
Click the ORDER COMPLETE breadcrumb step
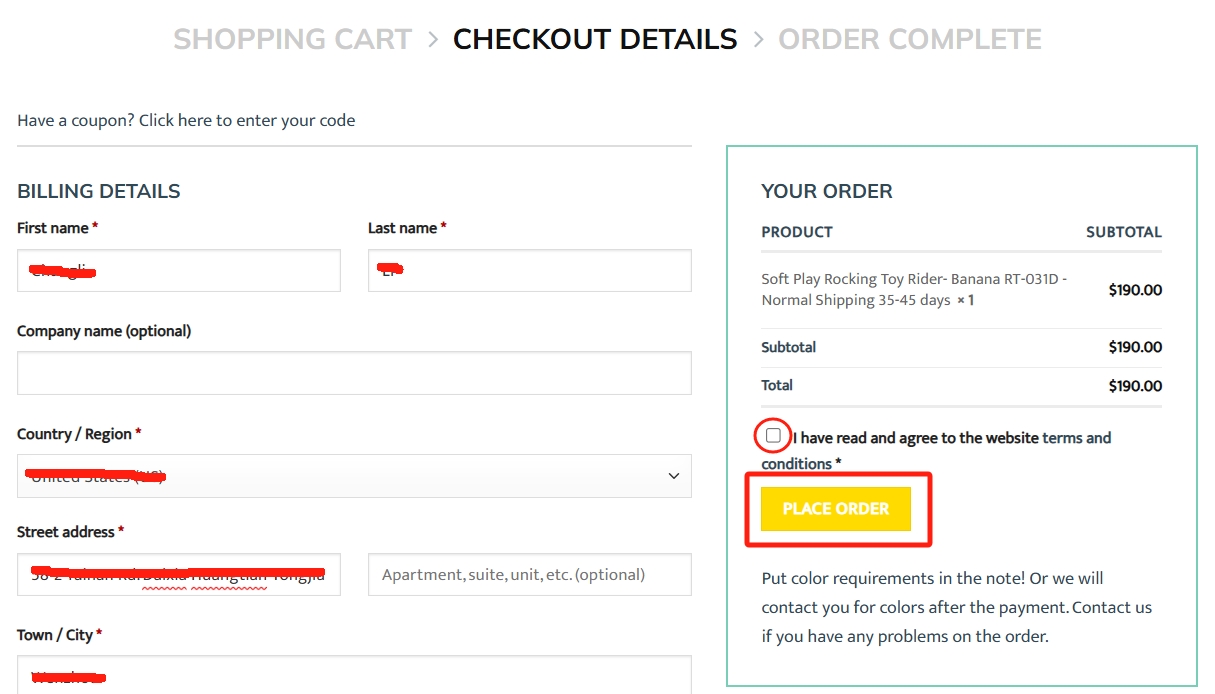tap(911, 38)
